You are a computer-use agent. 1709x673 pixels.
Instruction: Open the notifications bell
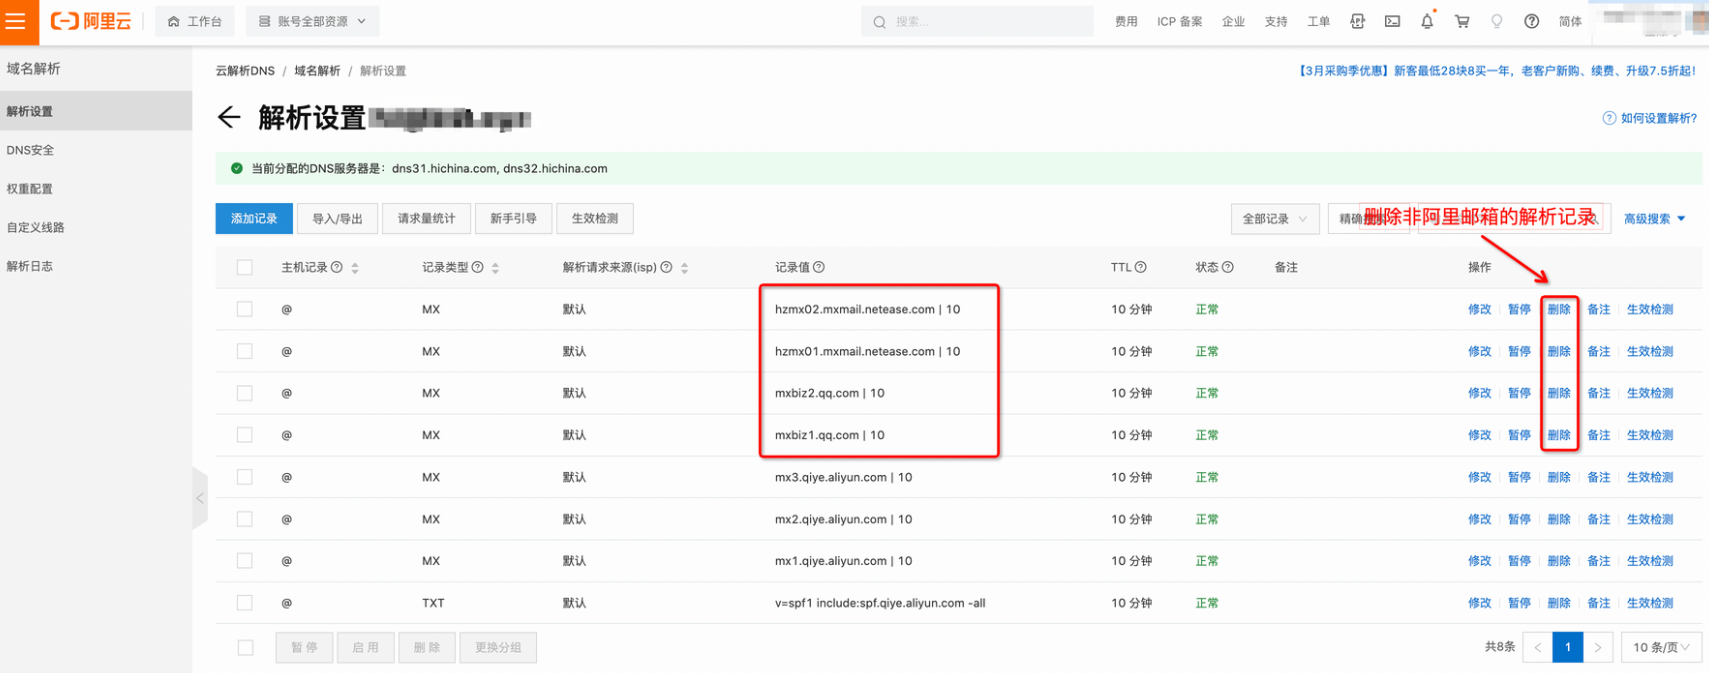[x=1427, y=21]
